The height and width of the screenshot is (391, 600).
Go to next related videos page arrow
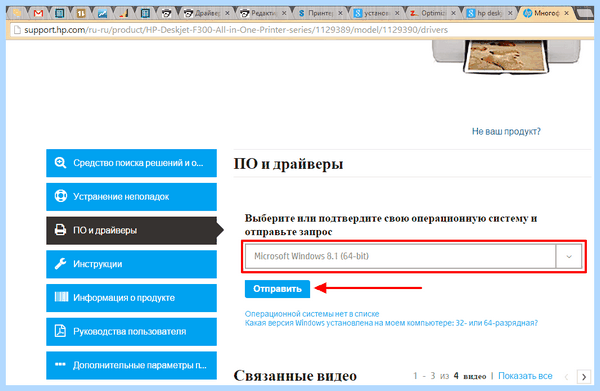pos(584,376)
